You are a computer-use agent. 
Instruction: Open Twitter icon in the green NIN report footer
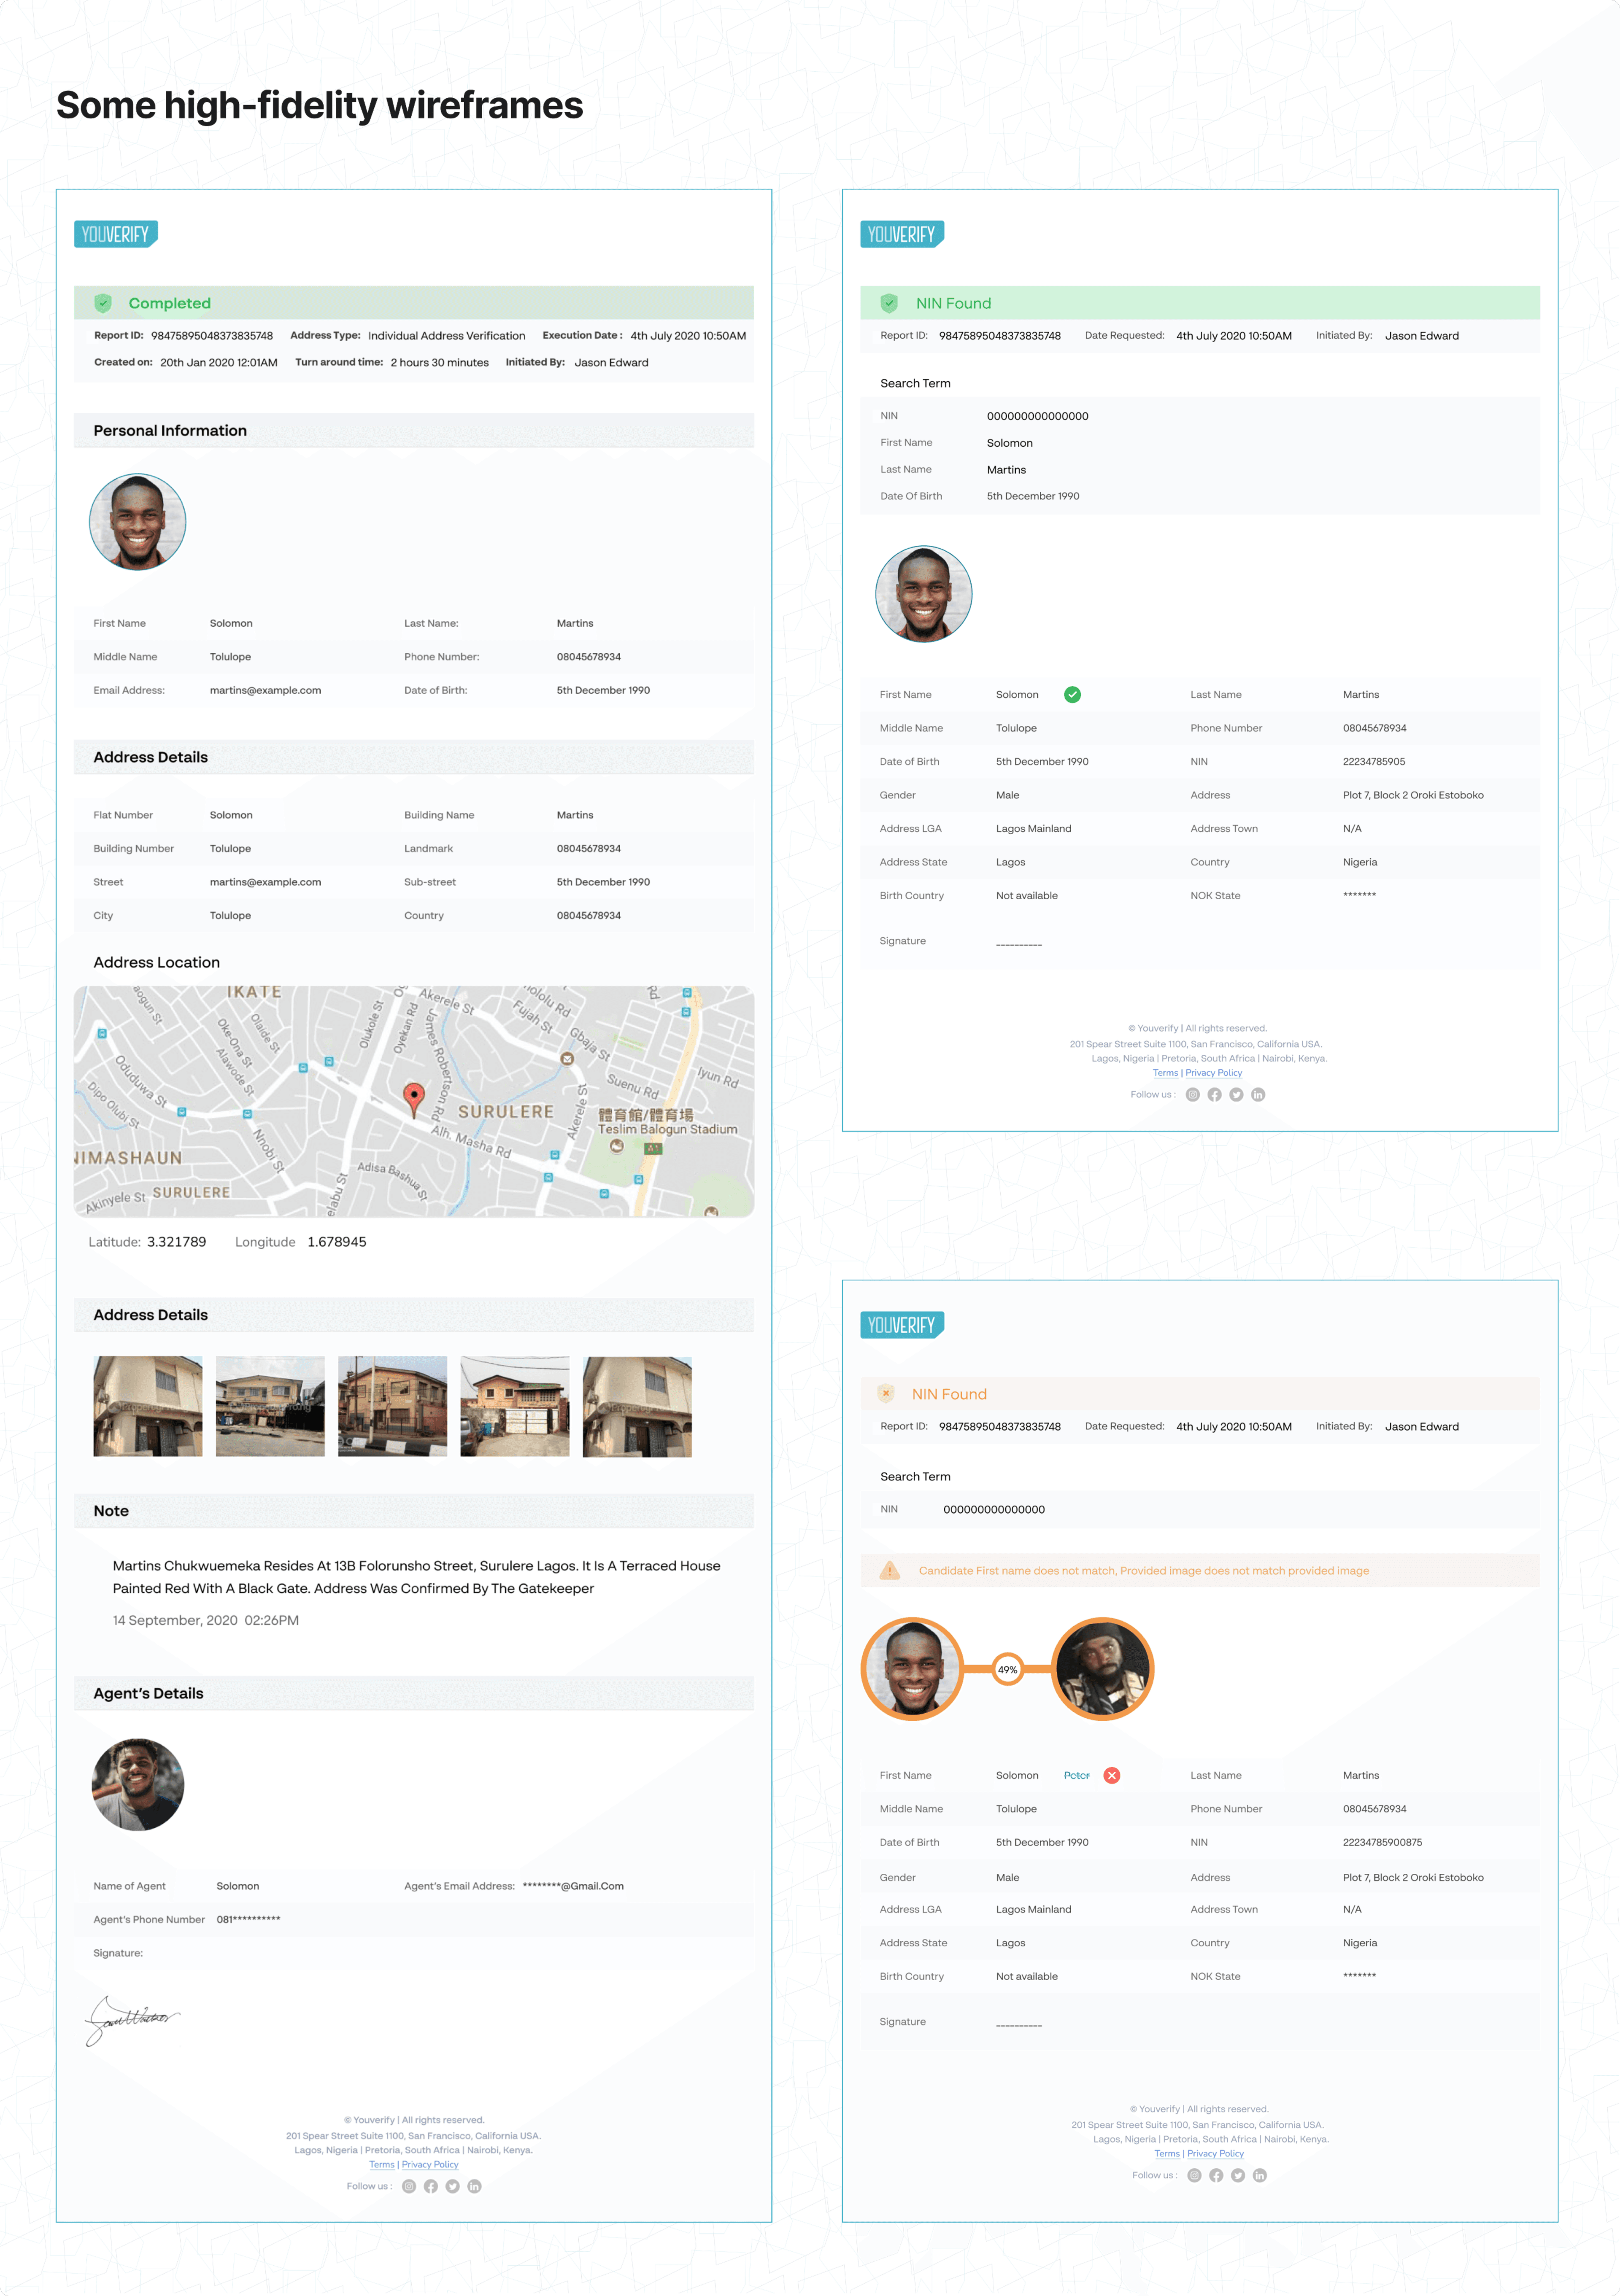(x=1237, y=1095)
